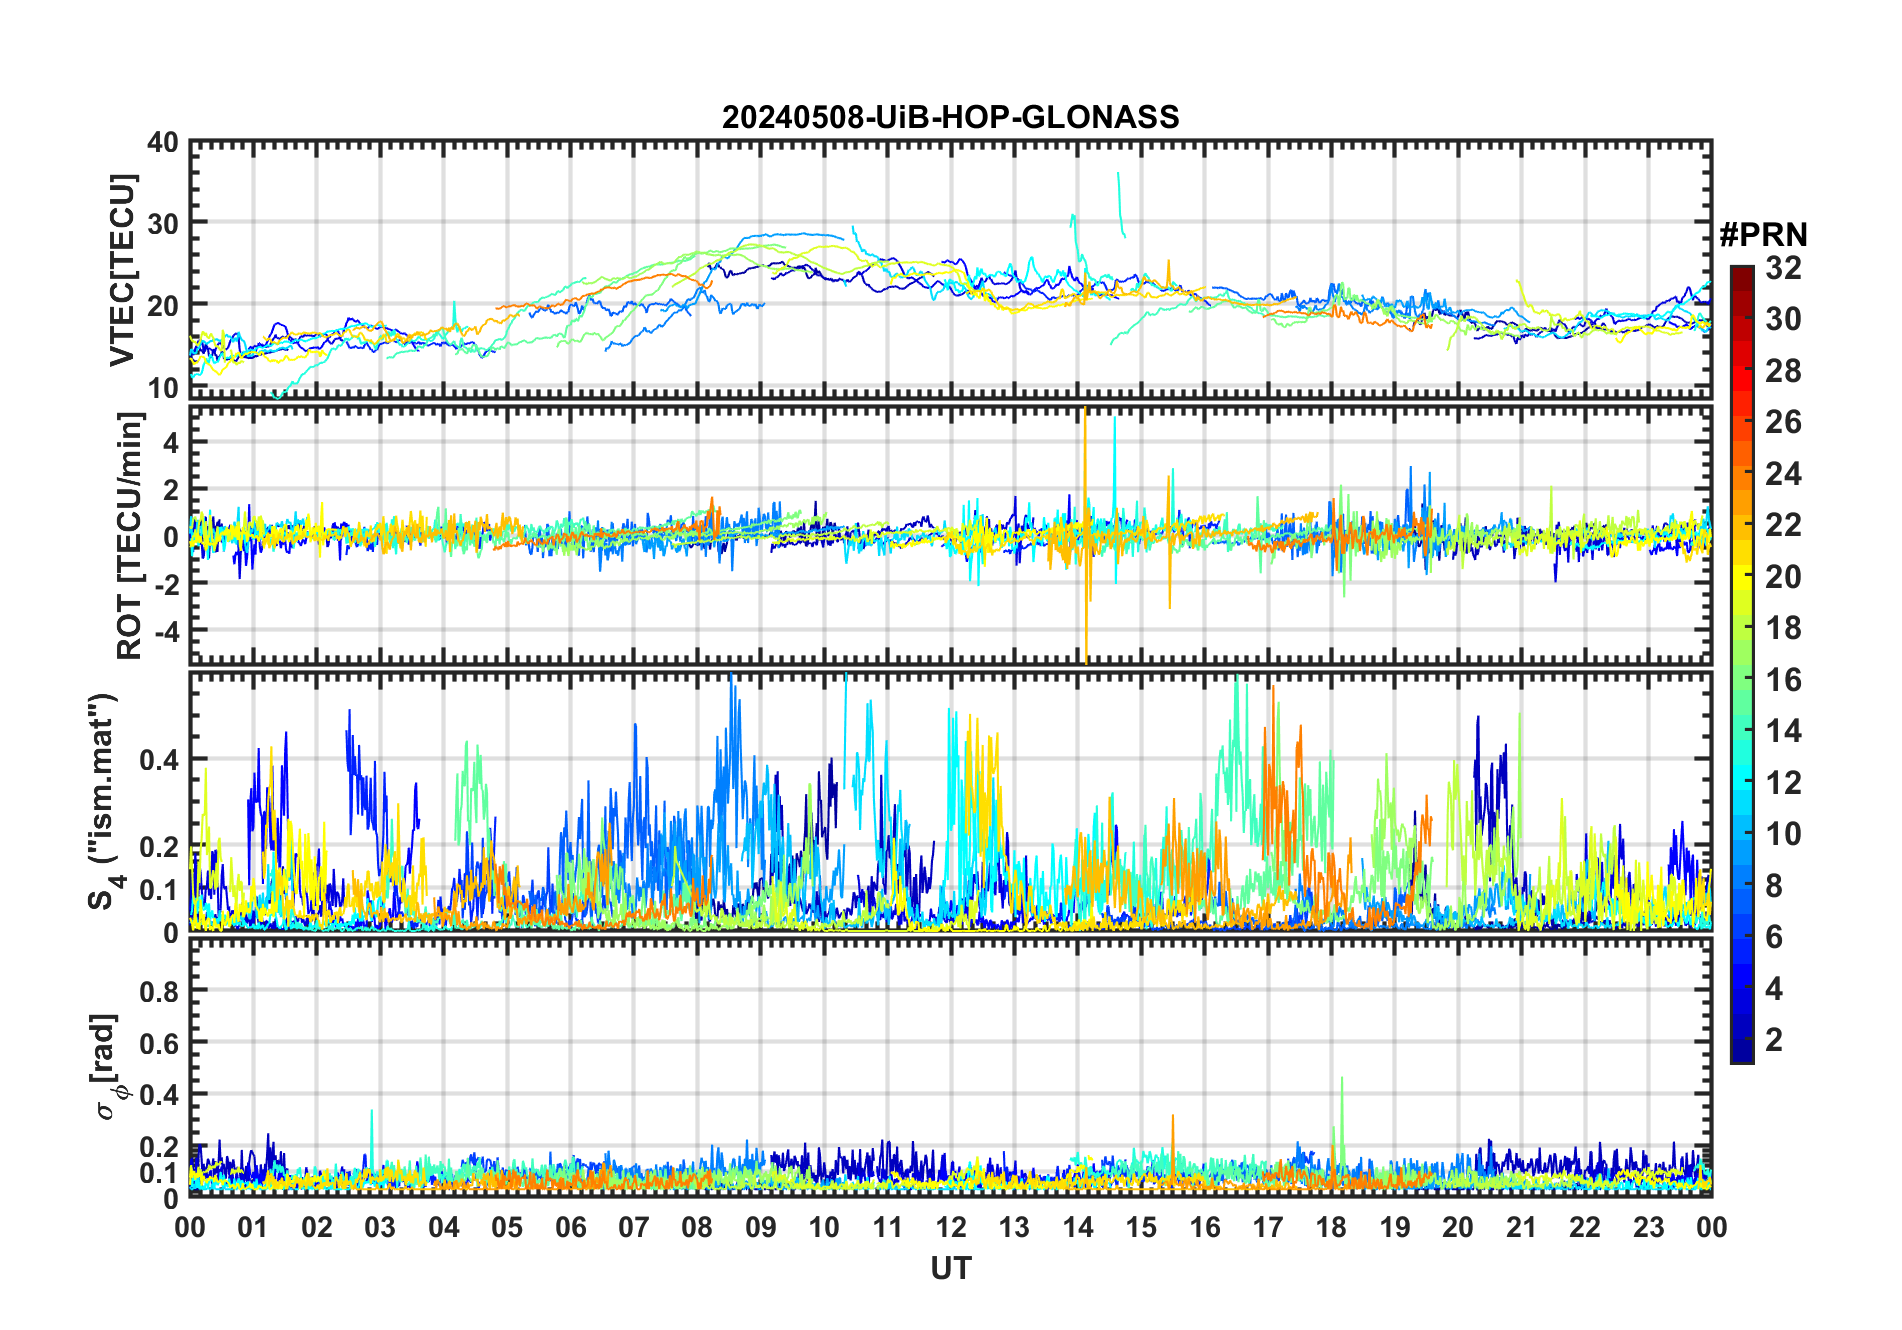Click the colorbar tick label 12
The image size is (1902, 1330).
[x=1783, y=782]
